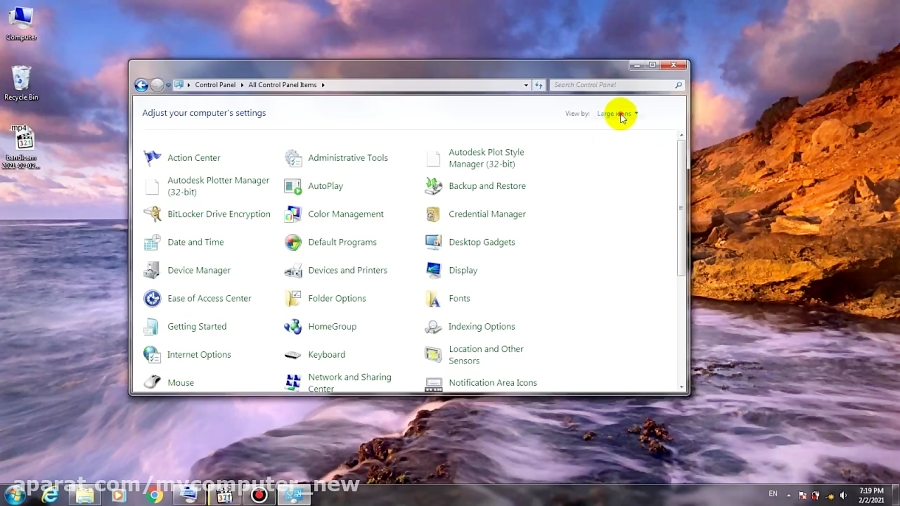The width and height of the screenshot is (900, 506).
Task: Open the Date and Time icon
Action: tap(152, 242)
